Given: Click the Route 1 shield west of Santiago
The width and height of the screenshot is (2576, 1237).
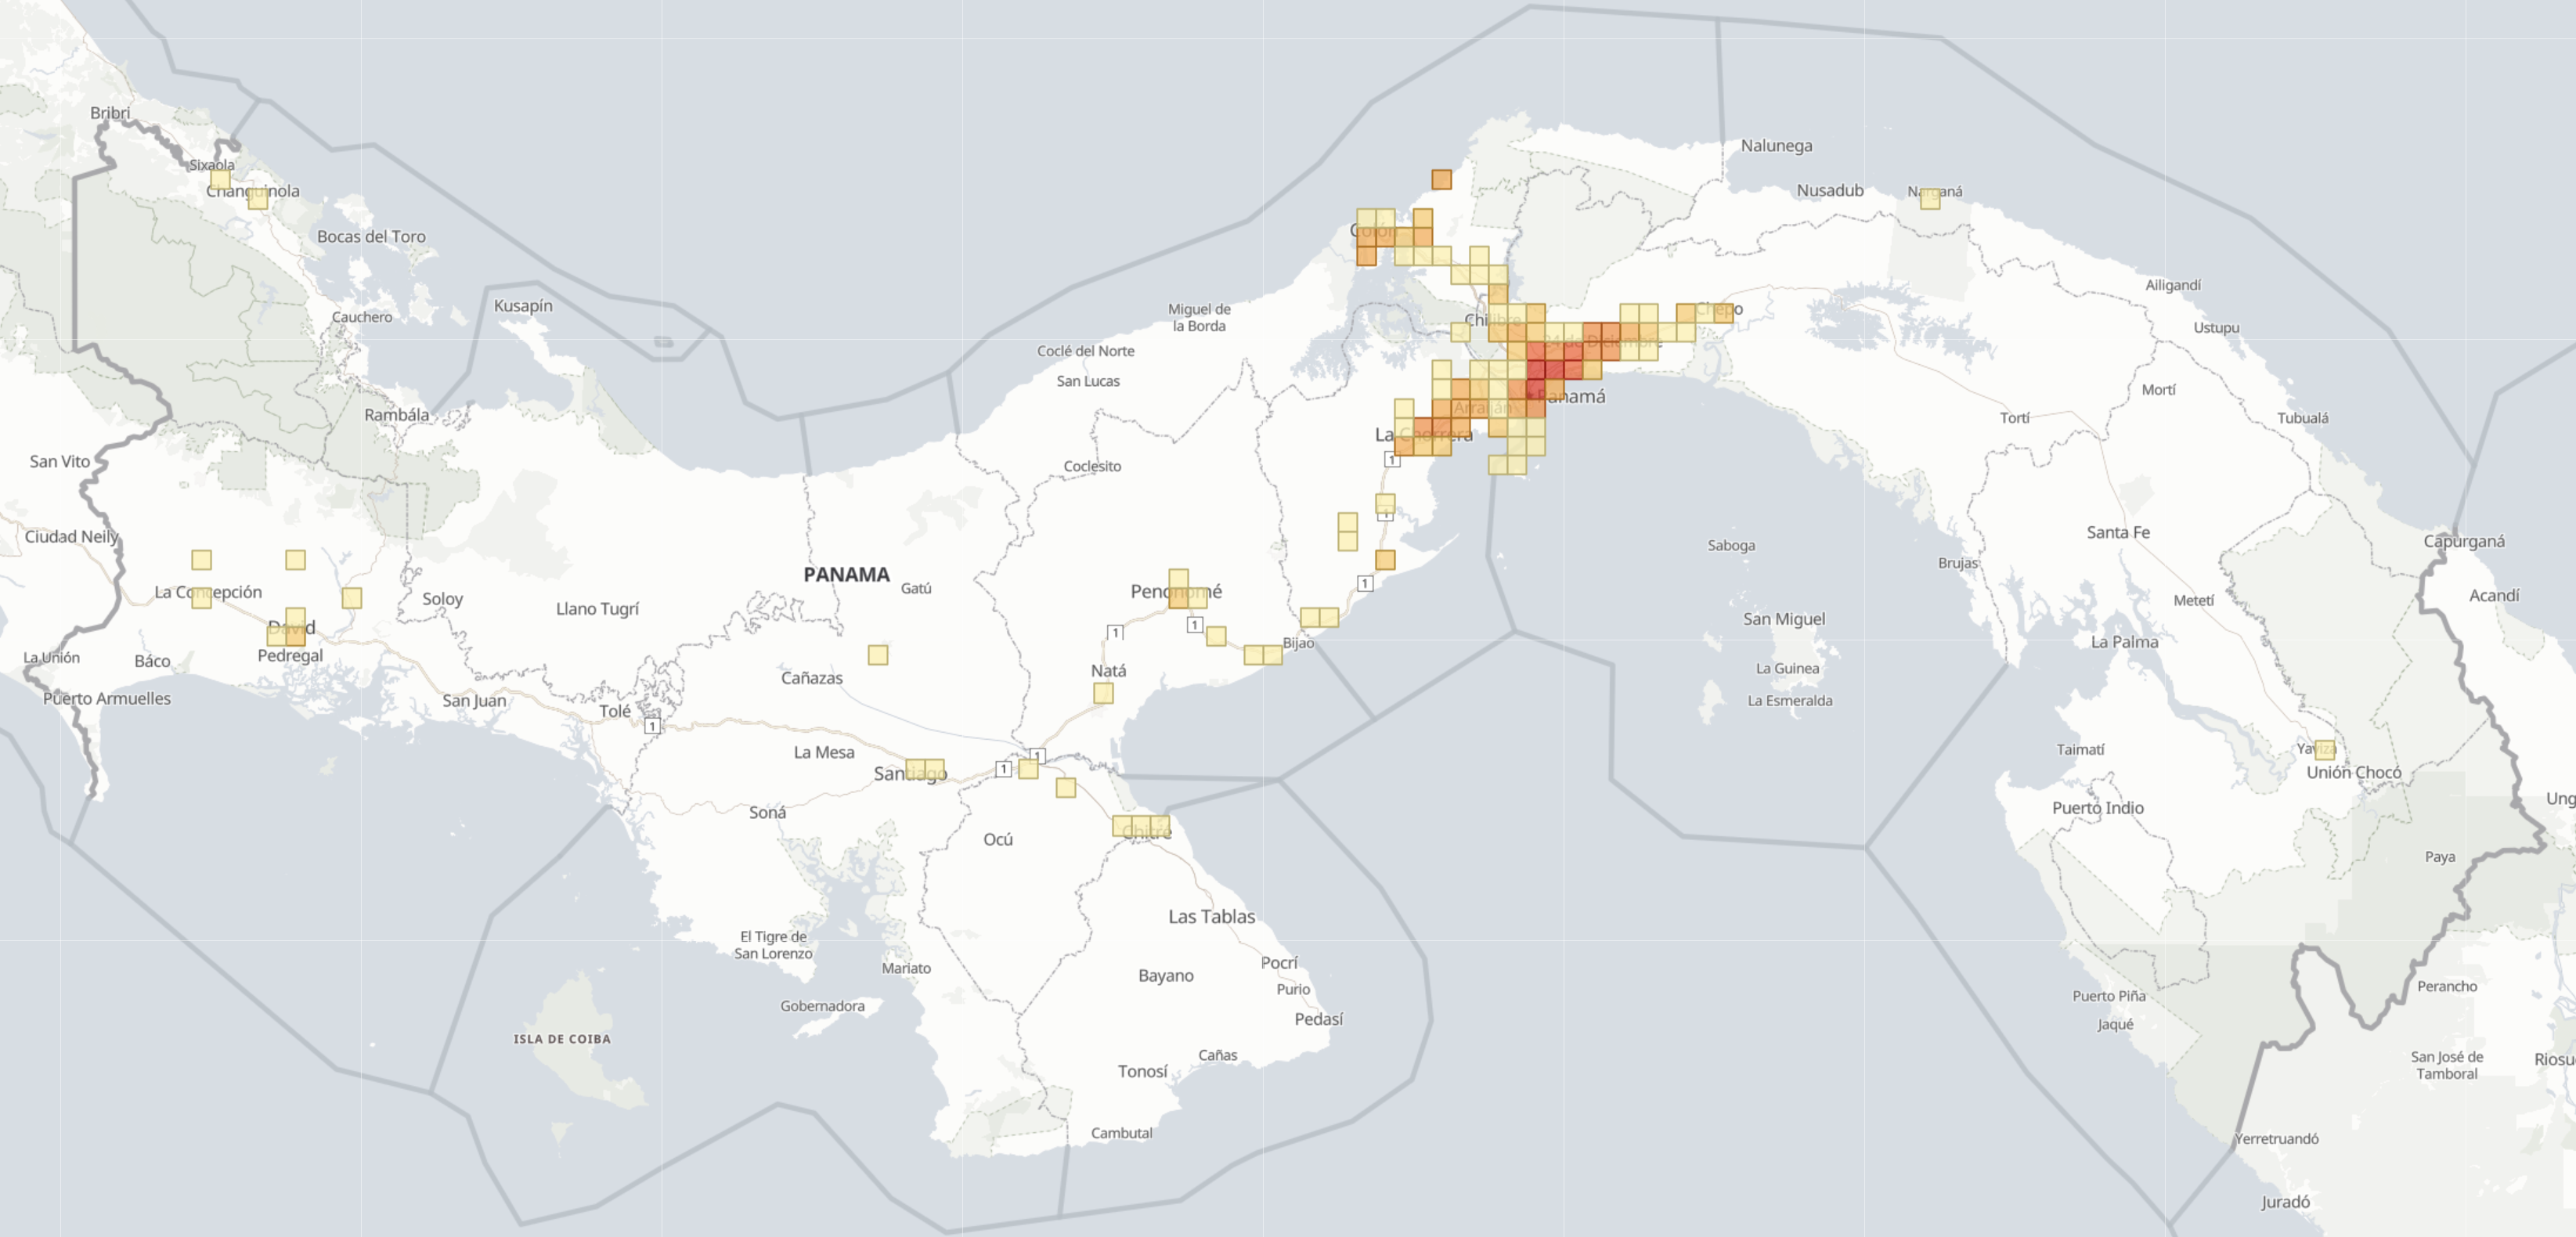Looking at the screenshot, I should click(x=1004, y=770).
